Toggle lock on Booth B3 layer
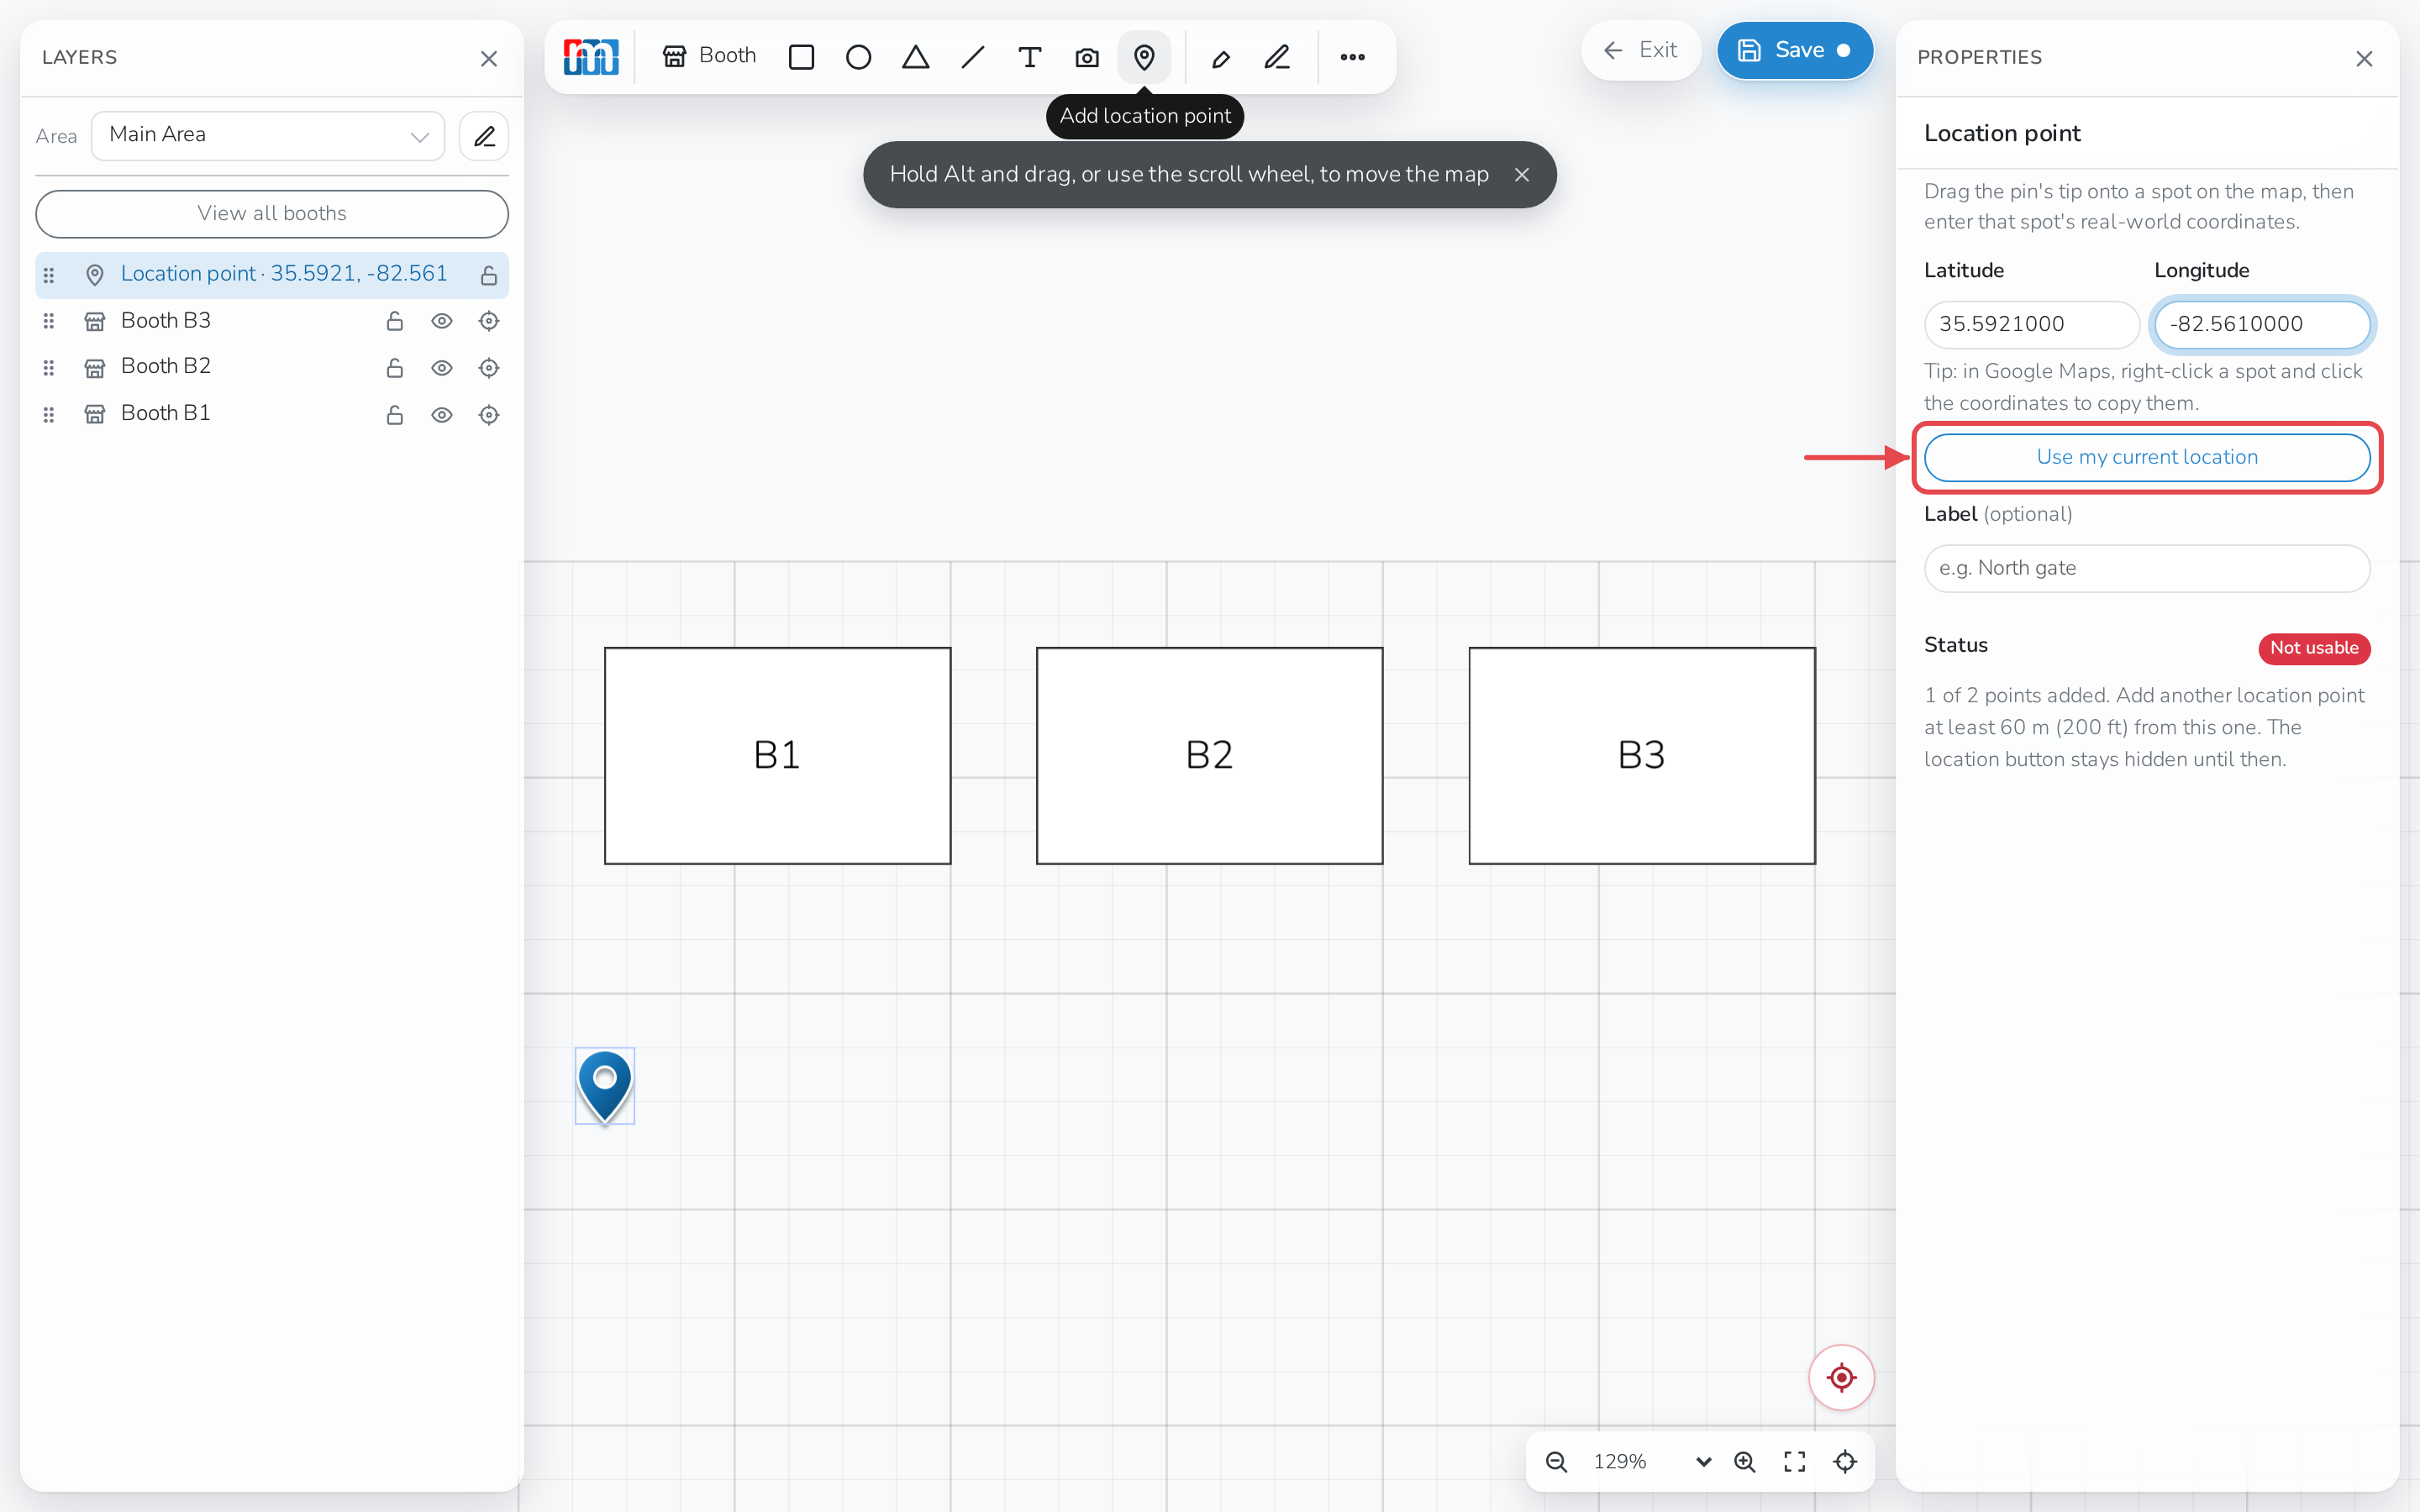2420x1512 pixels. pos(395,321)
